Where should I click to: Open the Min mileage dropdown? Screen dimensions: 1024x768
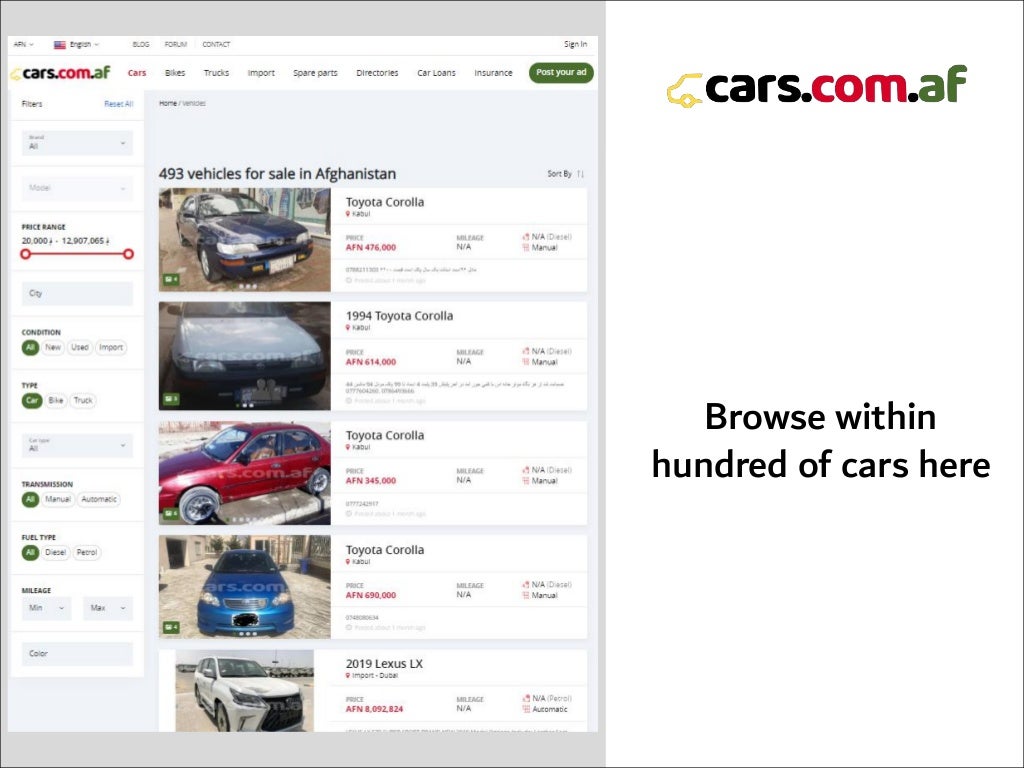(x=46, y=608)
